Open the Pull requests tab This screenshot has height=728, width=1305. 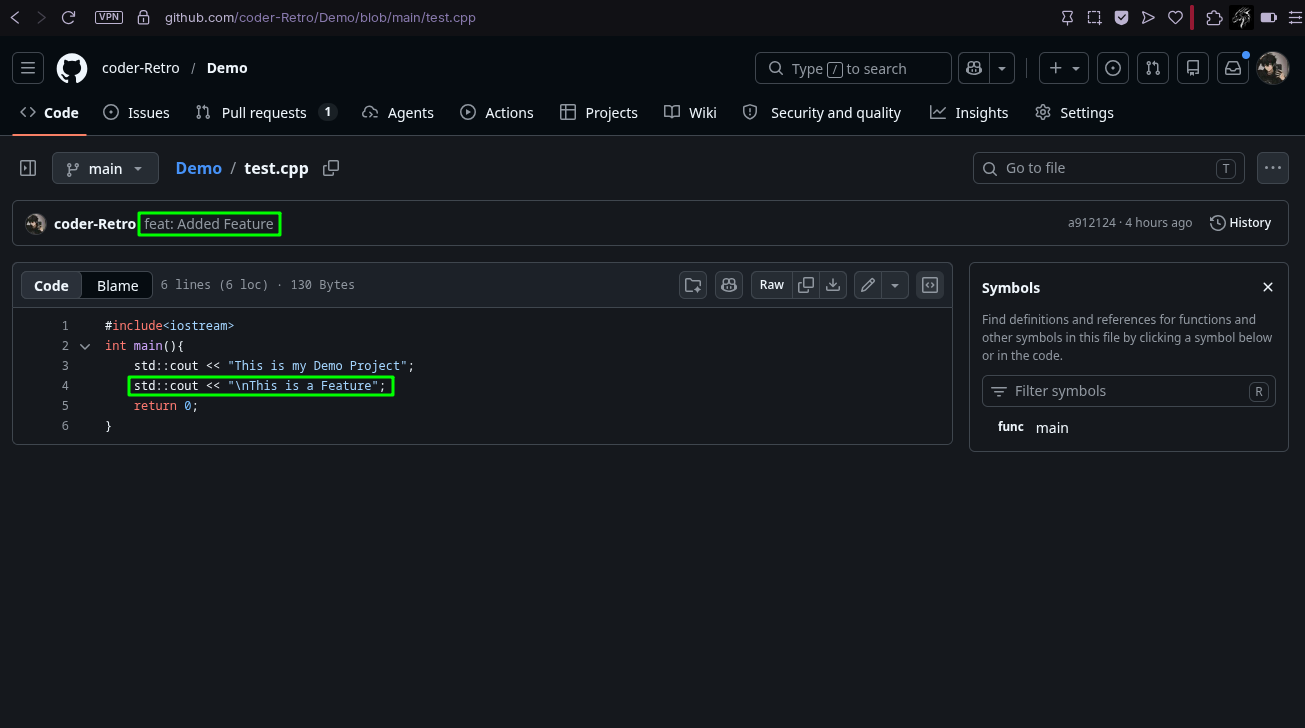tap(266, 113)
